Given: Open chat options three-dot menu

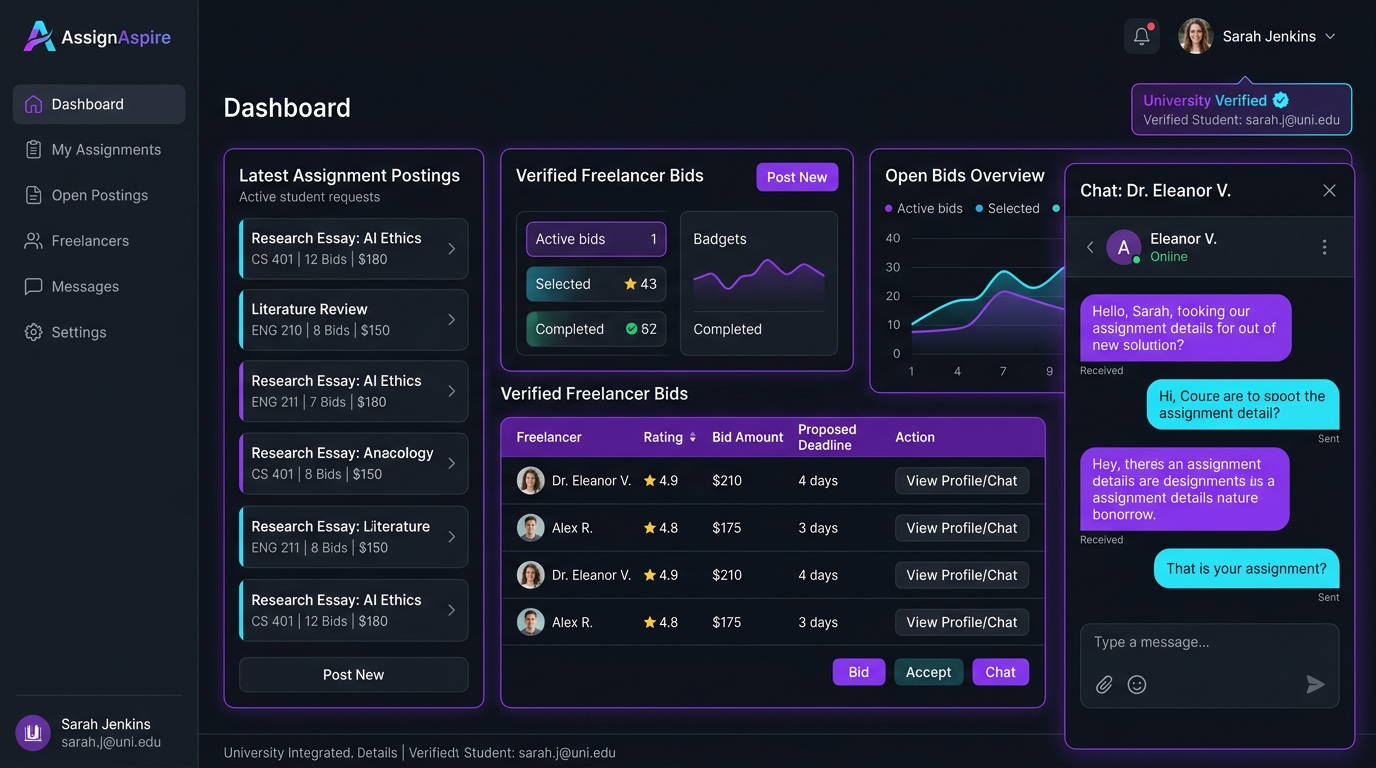Looking at the screenshot, I should (1324, 247).
